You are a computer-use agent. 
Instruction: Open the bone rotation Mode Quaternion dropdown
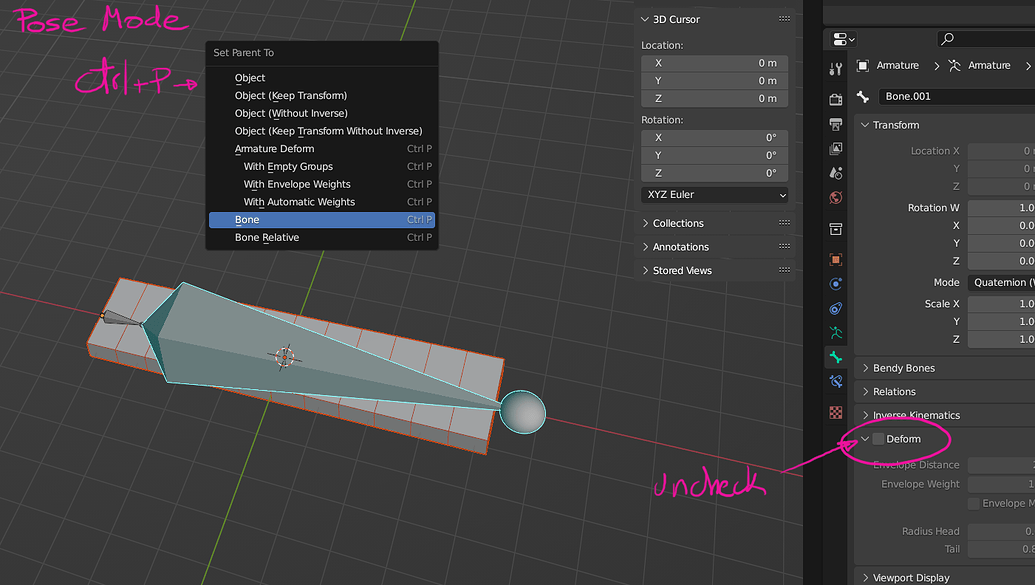click(1001, 283)
